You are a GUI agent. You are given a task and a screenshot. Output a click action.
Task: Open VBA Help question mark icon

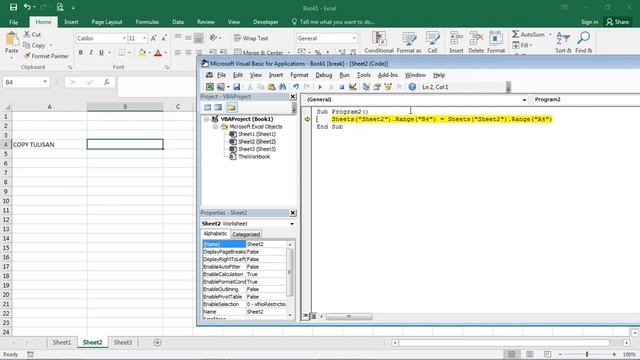coord(412,87)
